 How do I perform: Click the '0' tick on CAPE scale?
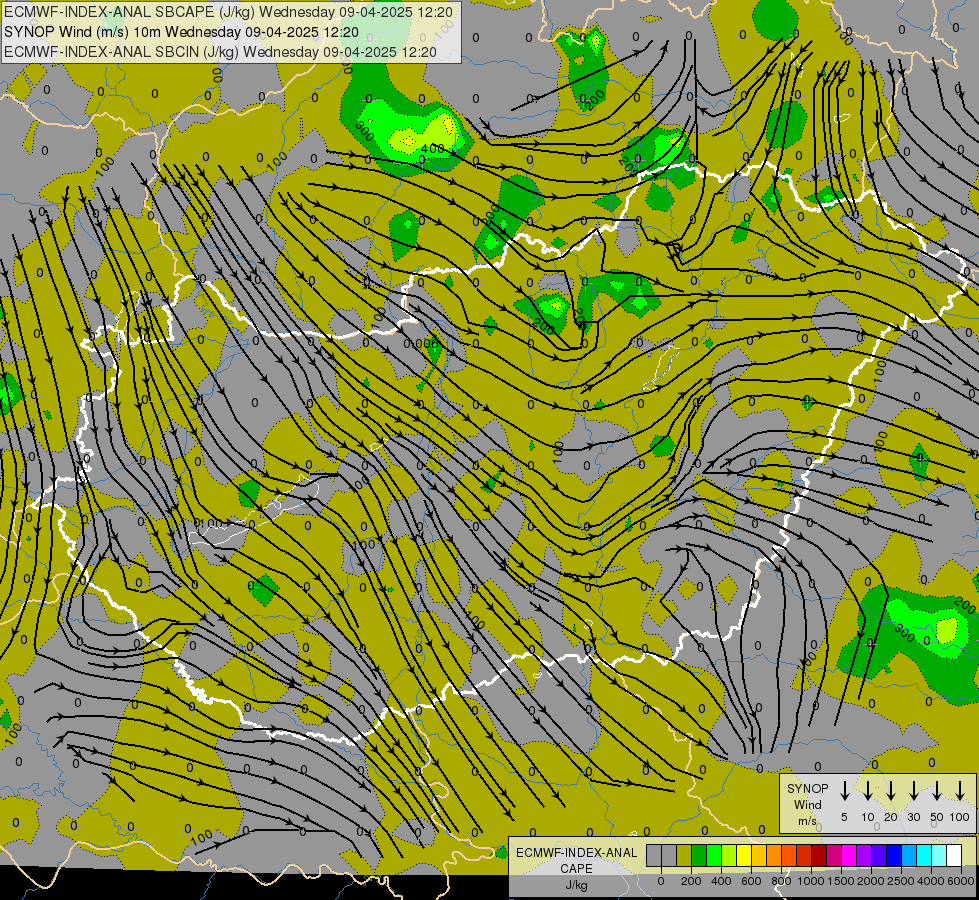661,881
